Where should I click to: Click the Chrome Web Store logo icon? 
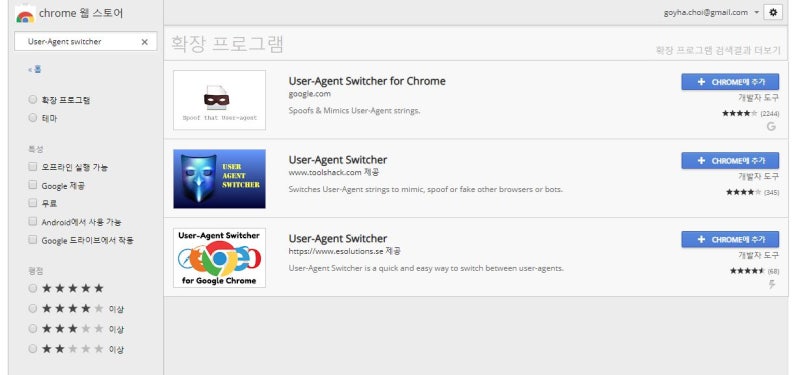25,14
